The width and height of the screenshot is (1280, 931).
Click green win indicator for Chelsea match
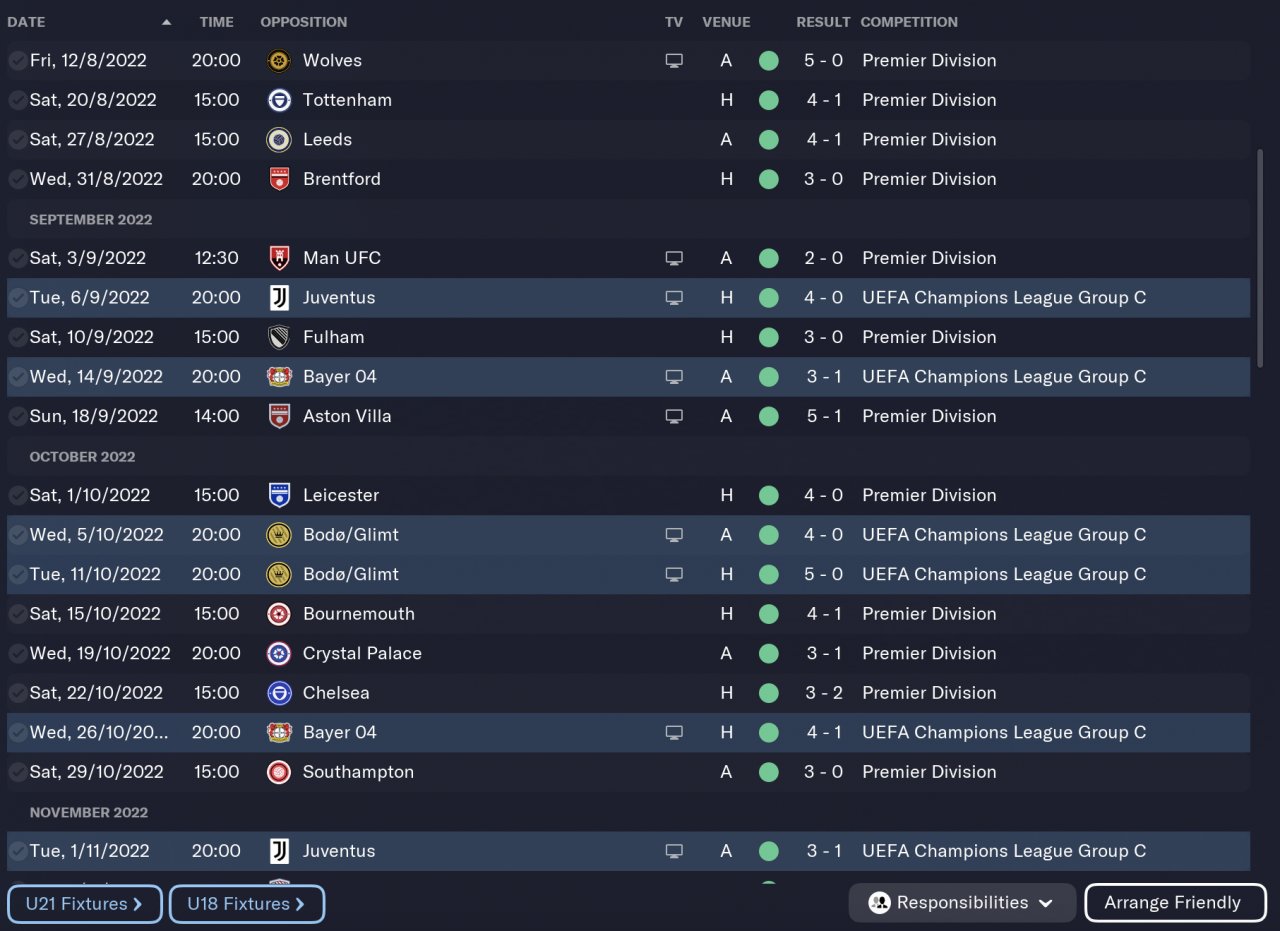pyautogui.click(x=768, y=693)
